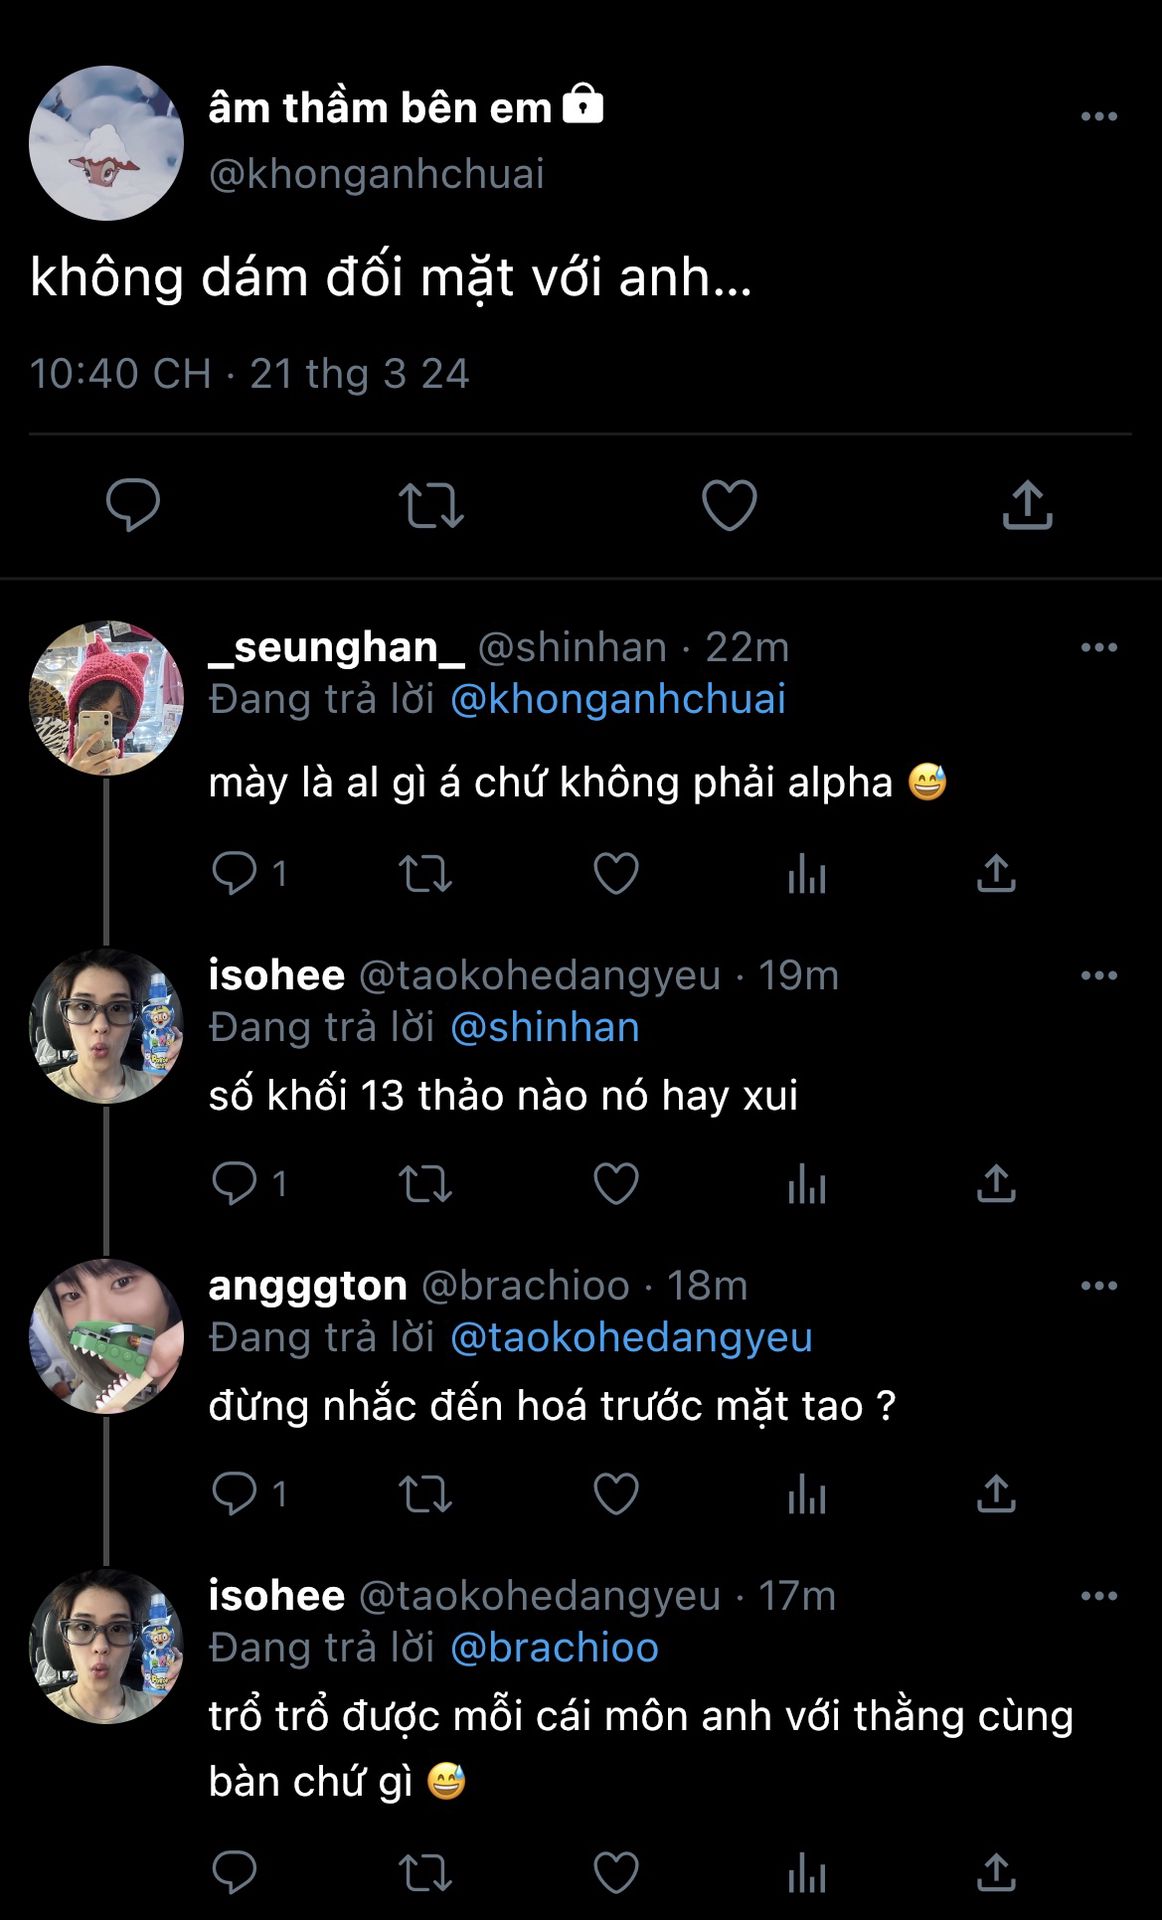This screenshot has height=1920, width=1162.
Task: View analytics for isohee's last reply
Action: [x=806, y=1872]
